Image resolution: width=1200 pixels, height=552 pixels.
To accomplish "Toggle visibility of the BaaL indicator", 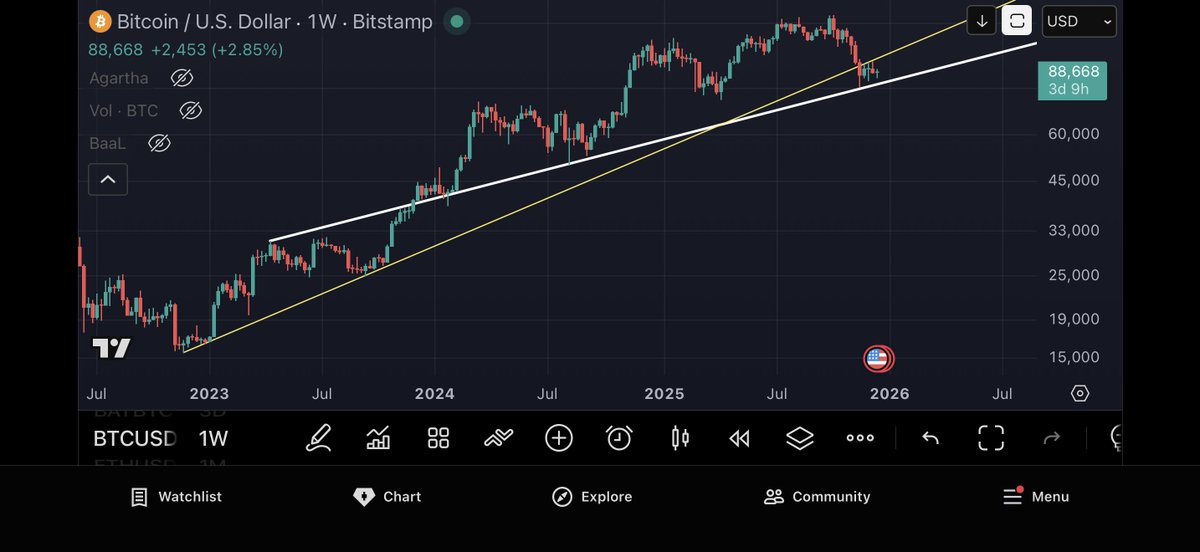I will point(158,144).
